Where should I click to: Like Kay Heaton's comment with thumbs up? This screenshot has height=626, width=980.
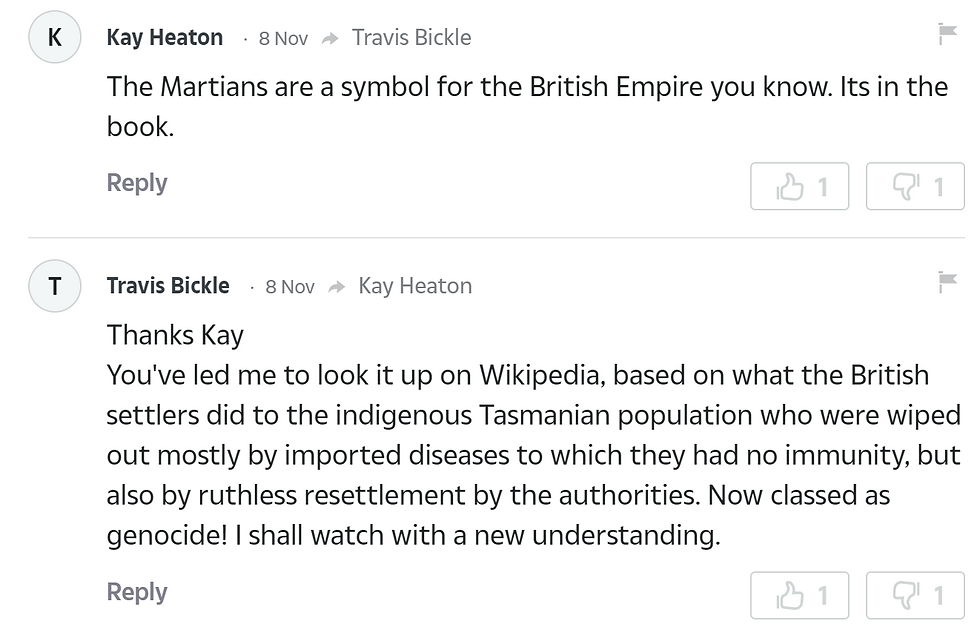(799, 186)
